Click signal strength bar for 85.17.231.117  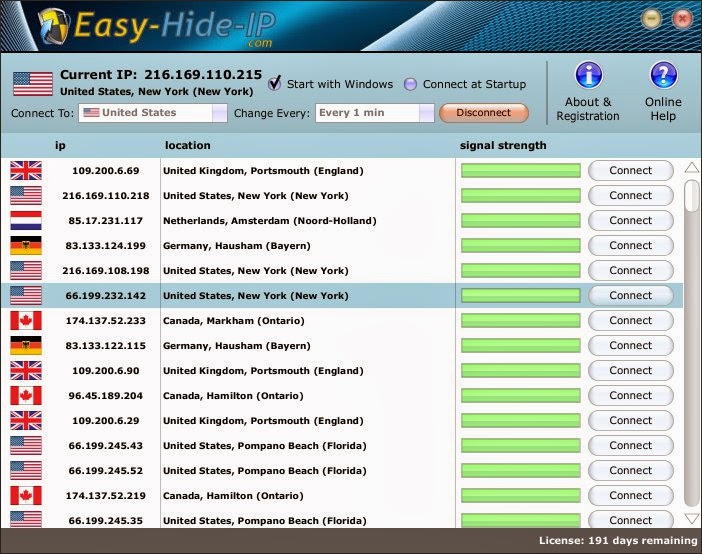click(521, 221)
